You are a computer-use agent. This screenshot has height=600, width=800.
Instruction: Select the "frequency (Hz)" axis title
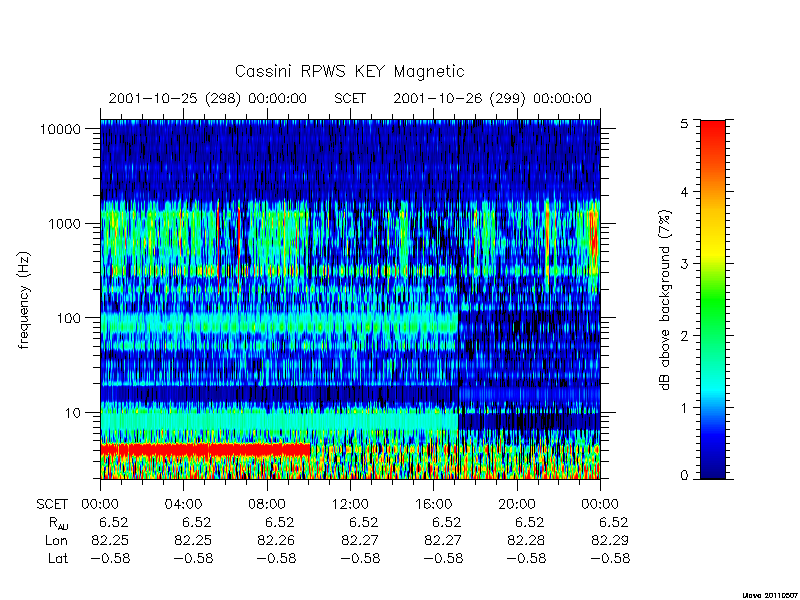(24, 300)
